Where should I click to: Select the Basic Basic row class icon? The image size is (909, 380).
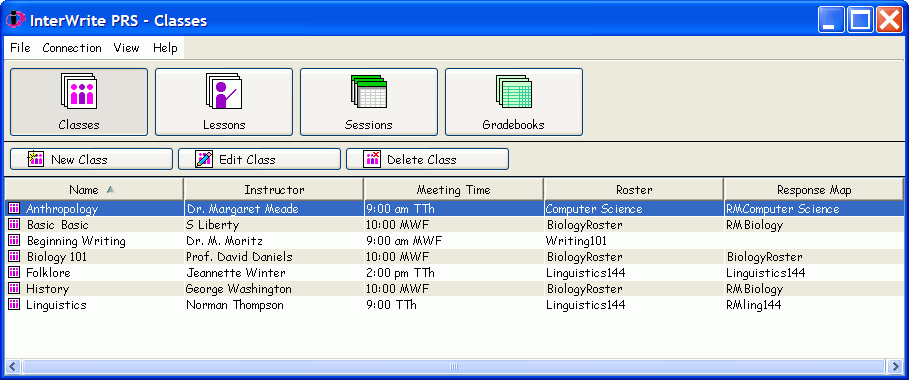pos(14,225)
